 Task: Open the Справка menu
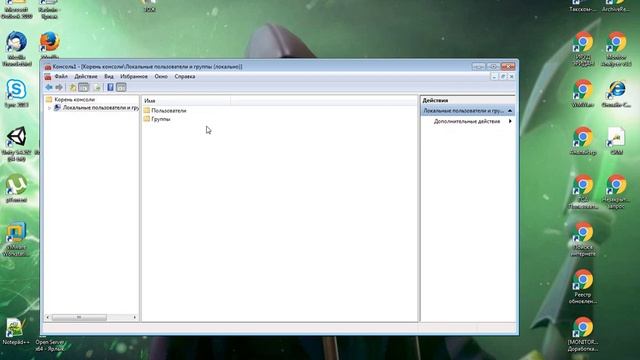184,76
